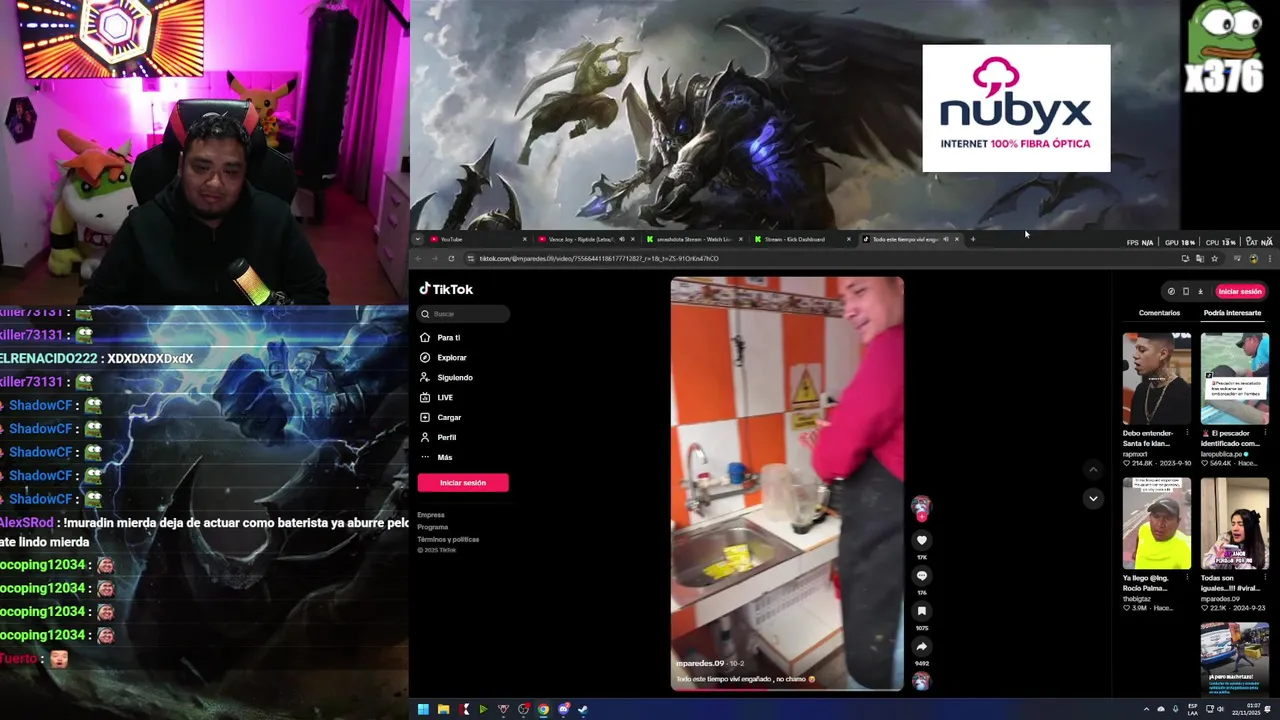Open Ya llego @ing. Rocío Palma video
The image size is (1280, 720).
coord(1156,524)
